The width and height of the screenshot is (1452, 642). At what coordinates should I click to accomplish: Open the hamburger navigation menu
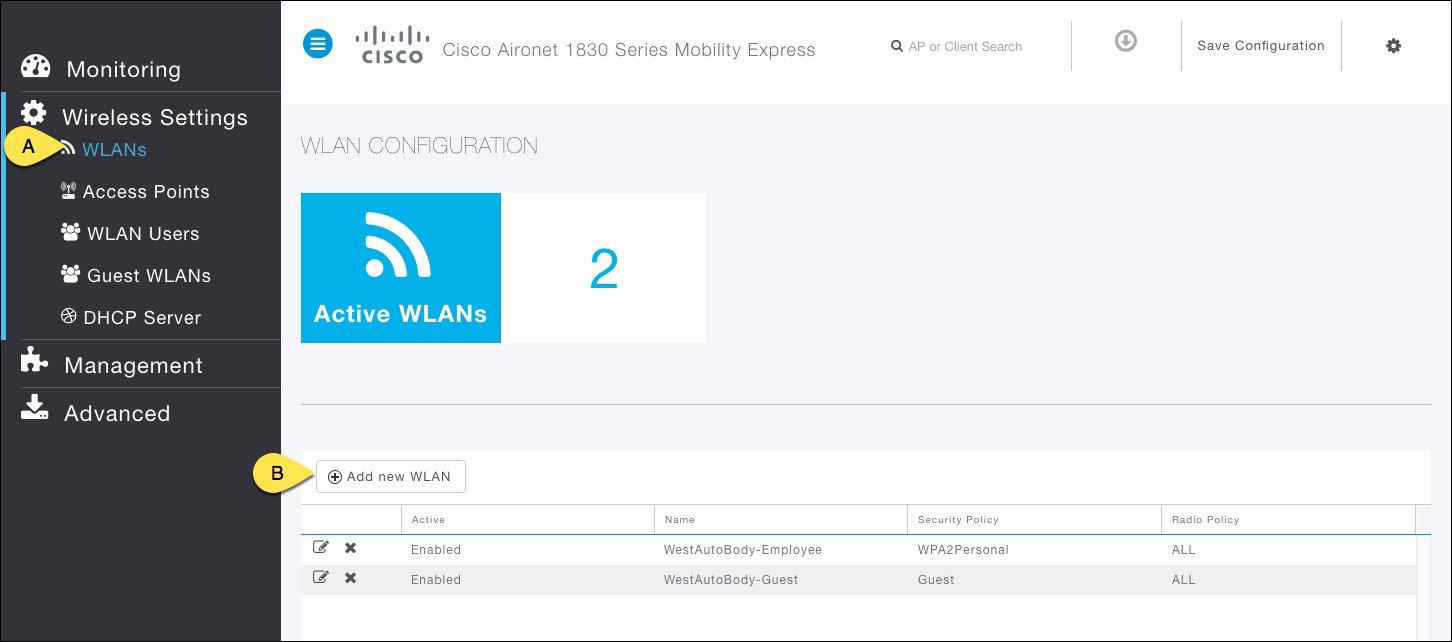point(318,43)
